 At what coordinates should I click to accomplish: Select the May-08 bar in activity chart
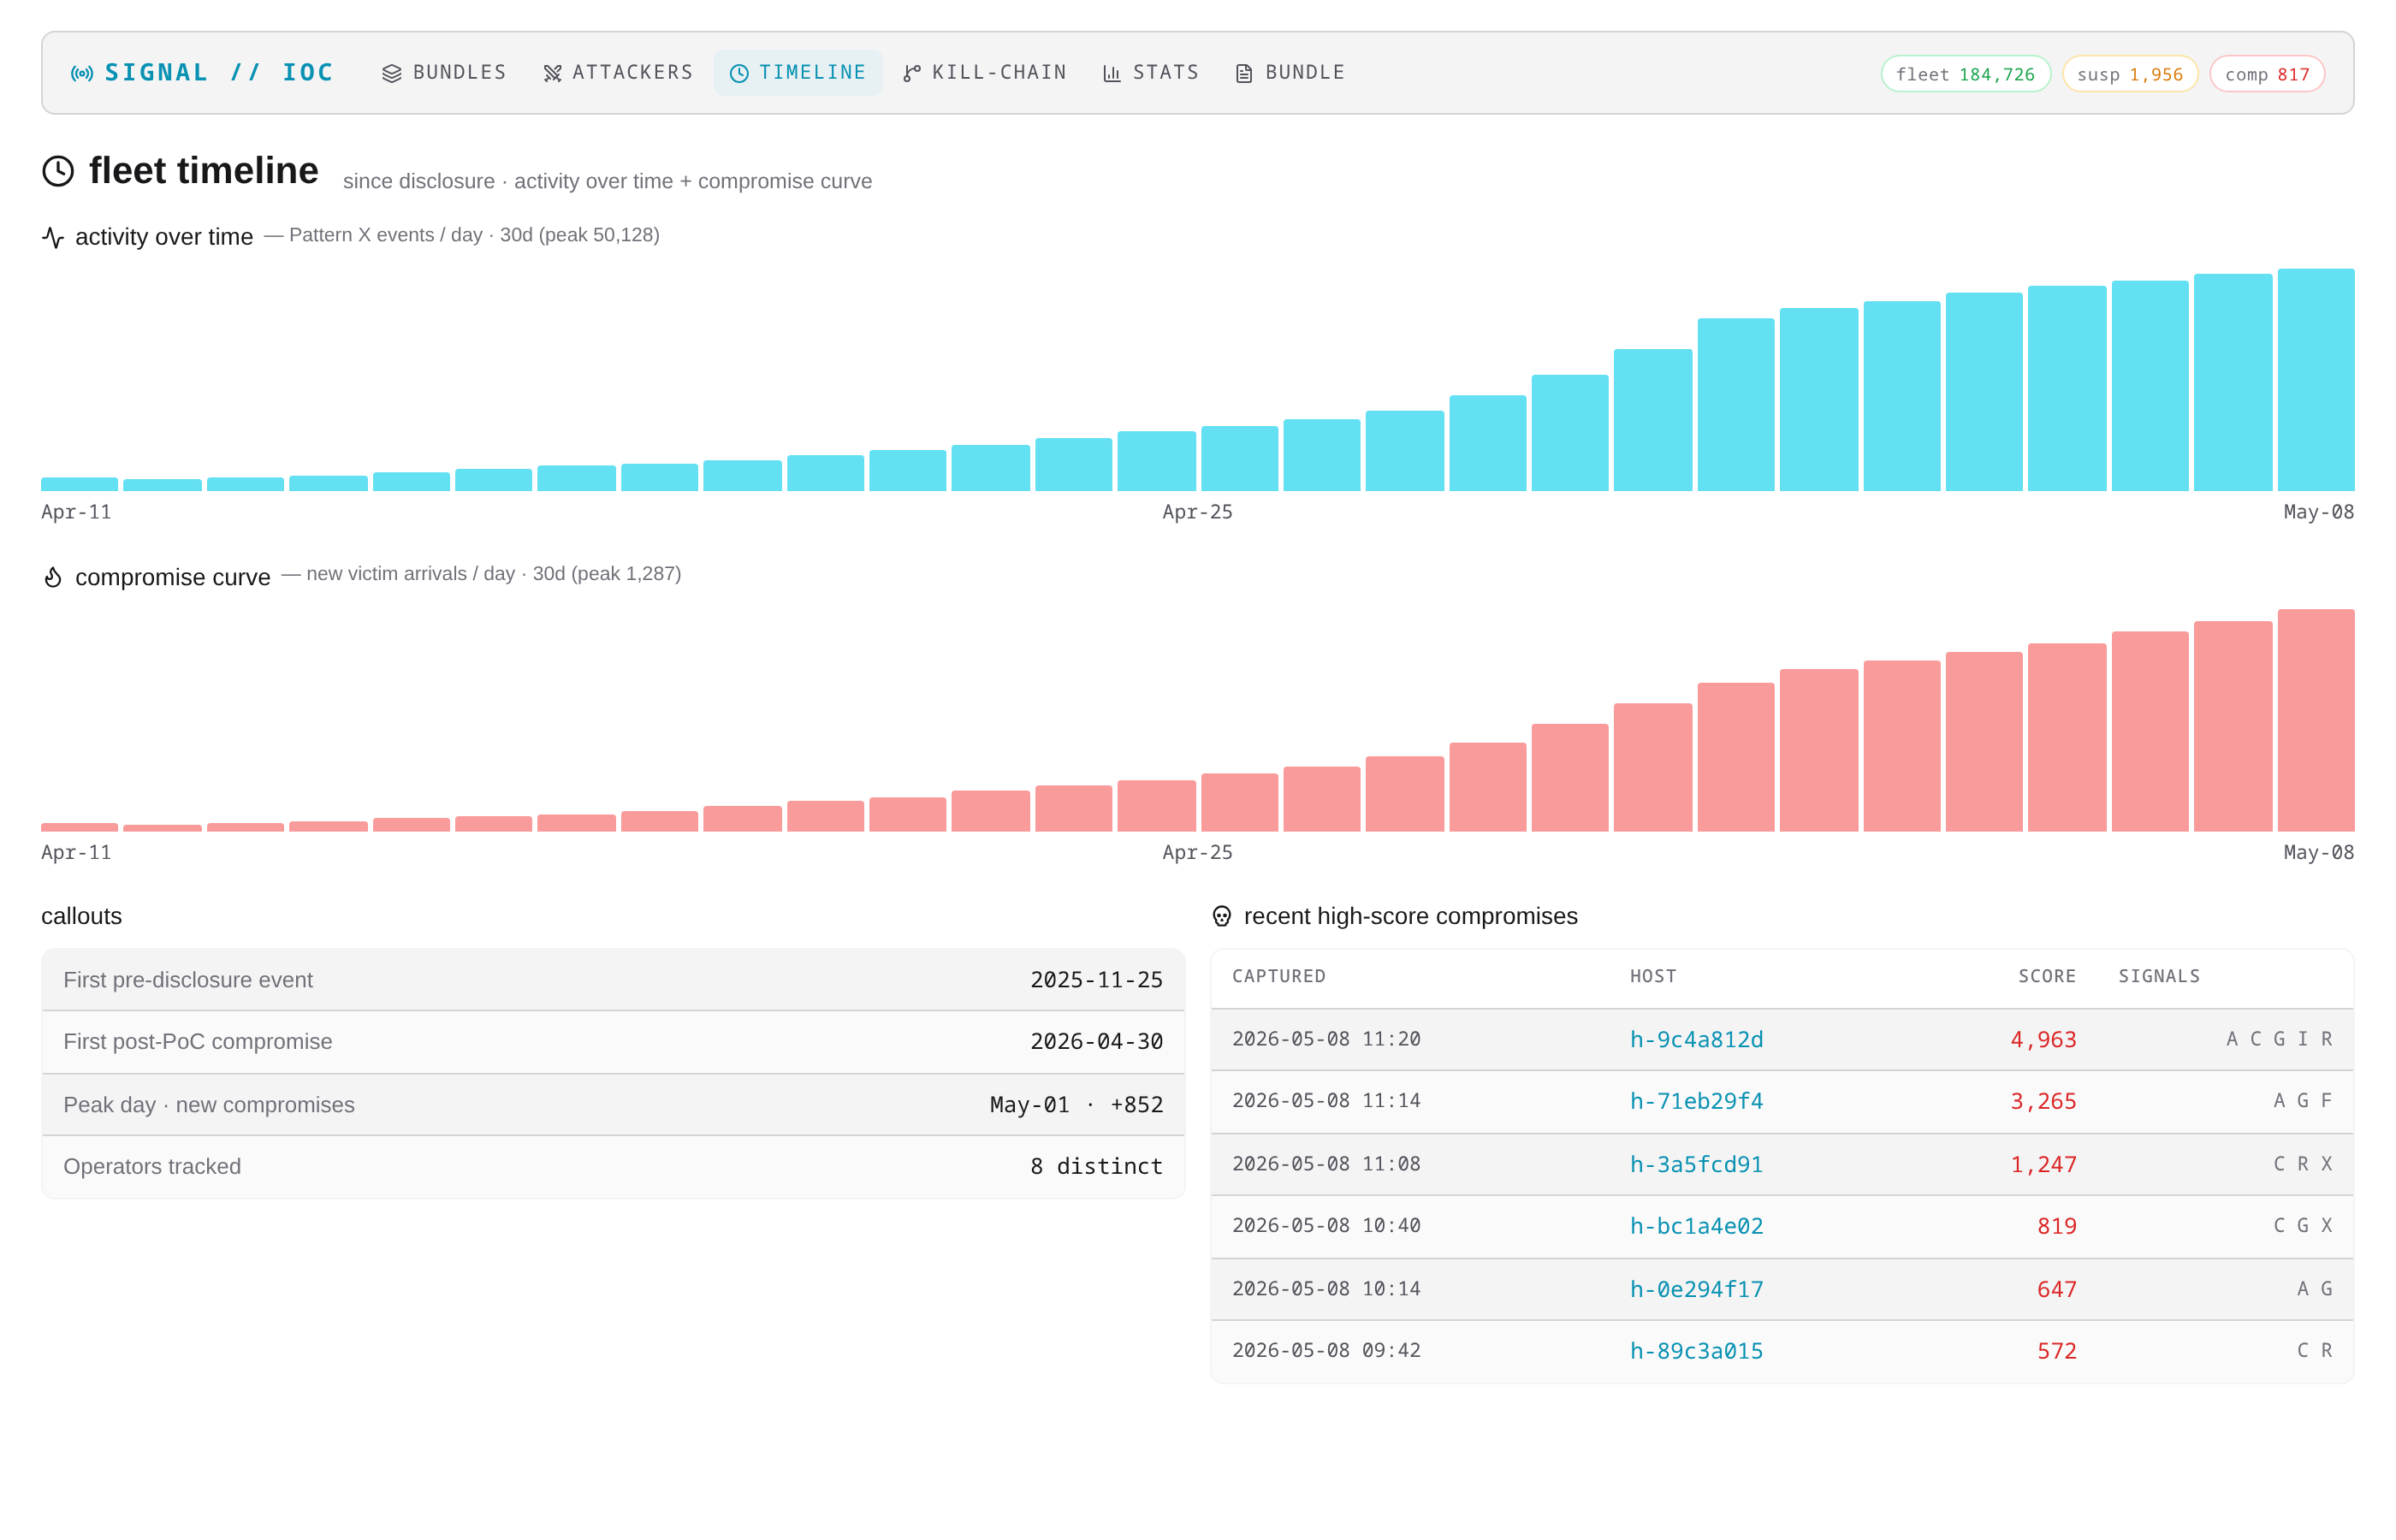[x=2315, y=380]
